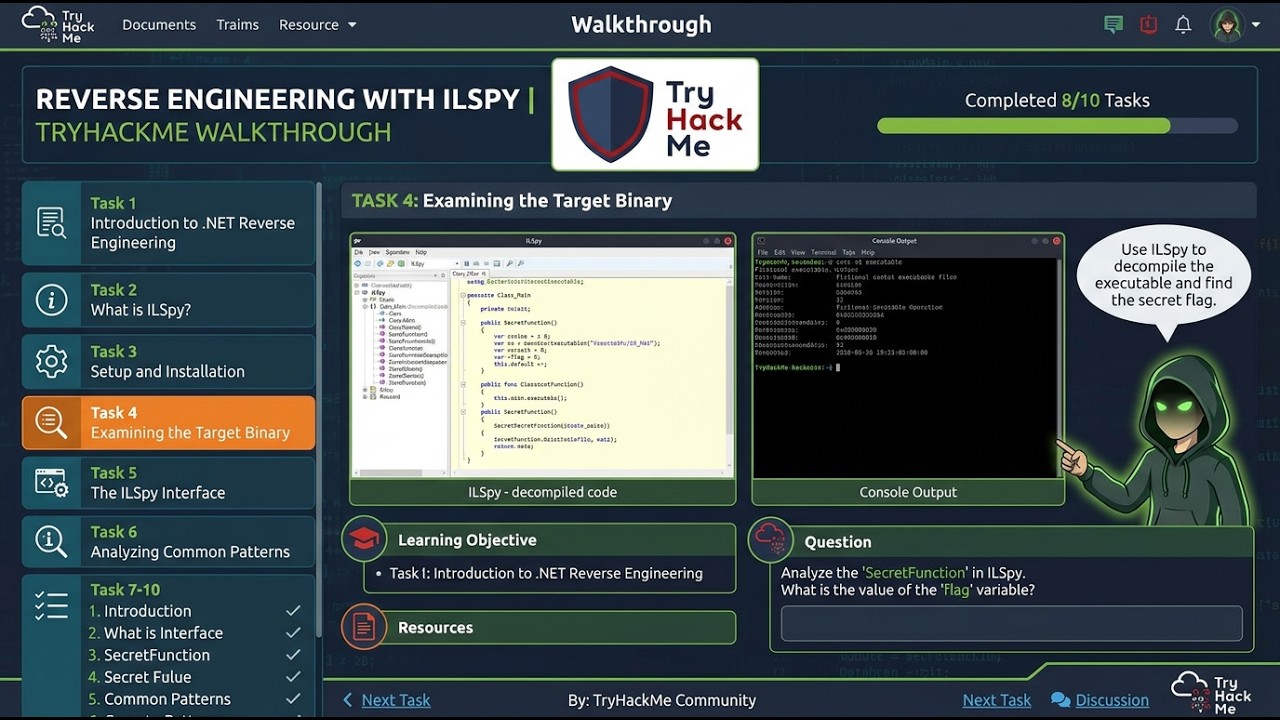This screenshot has height=720, width=1280.
Task: Open the user avatar profile
Action: pos(1226,25)
